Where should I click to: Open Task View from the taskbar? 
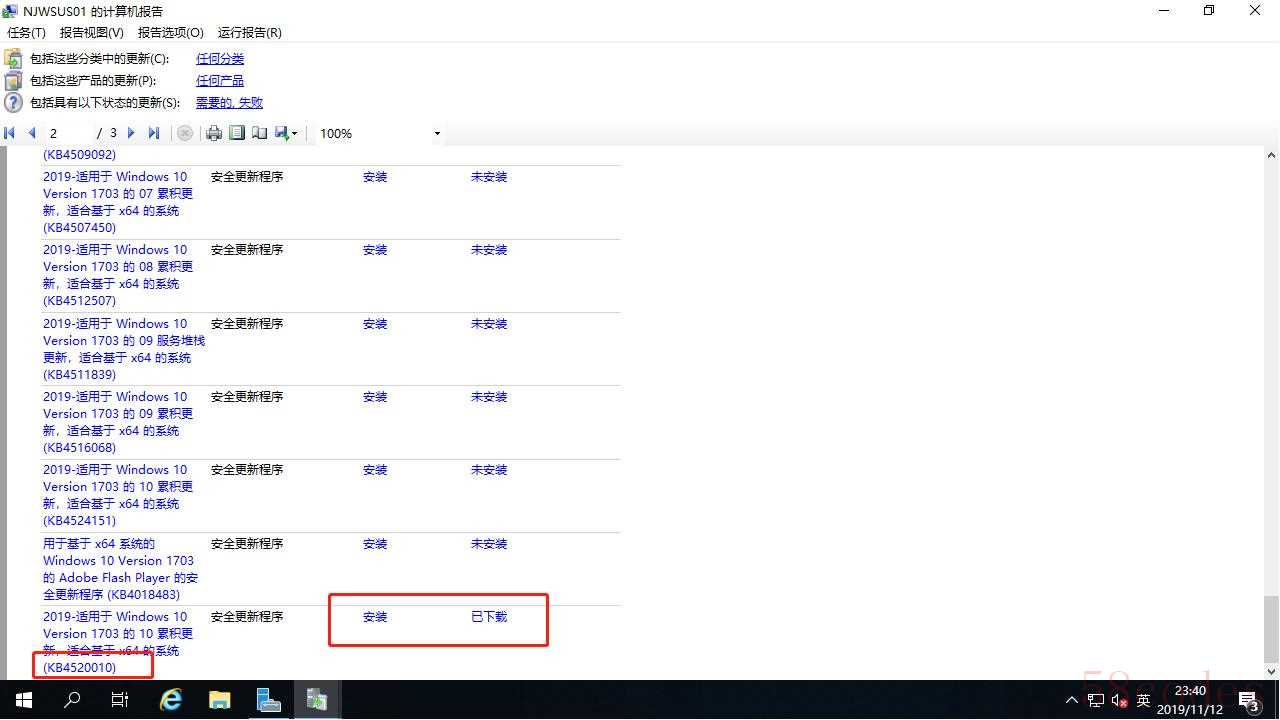point(120,700)
